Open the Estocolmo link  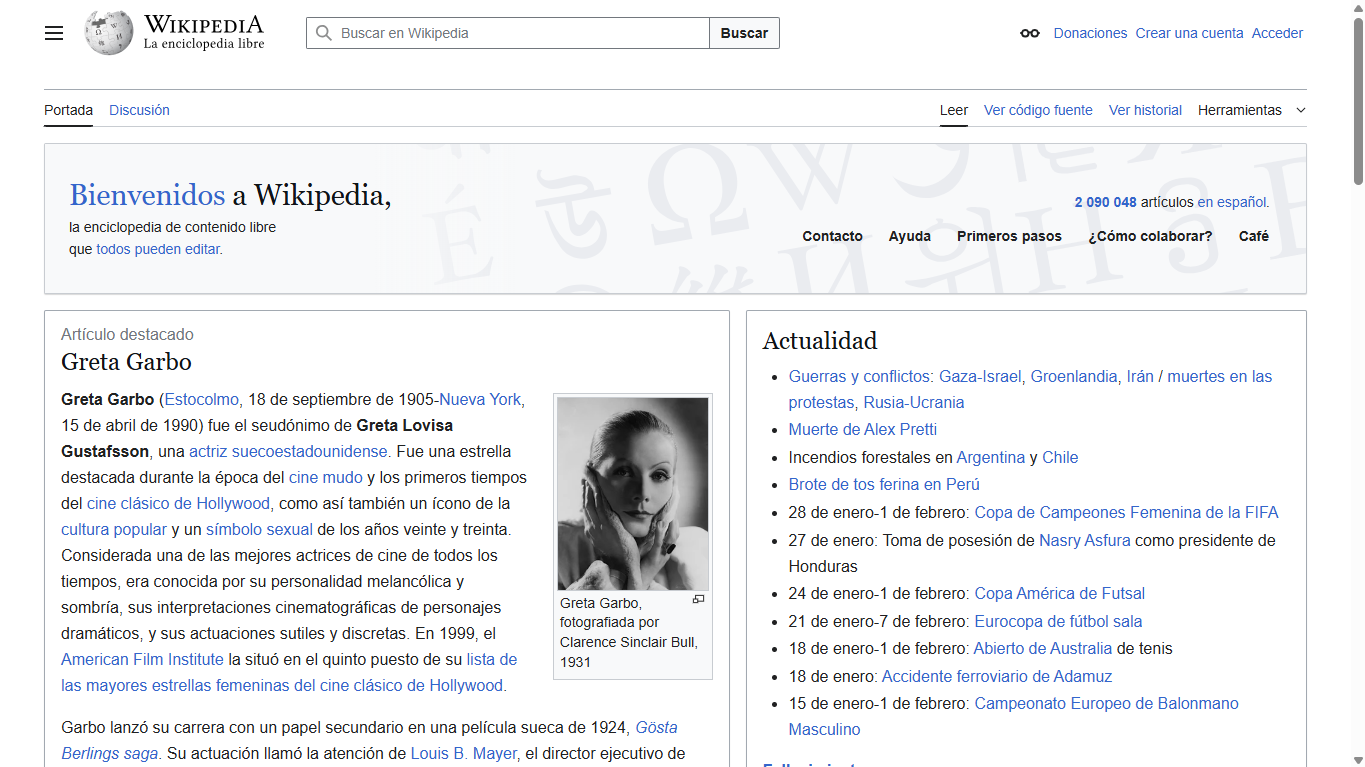click(202, 399)
